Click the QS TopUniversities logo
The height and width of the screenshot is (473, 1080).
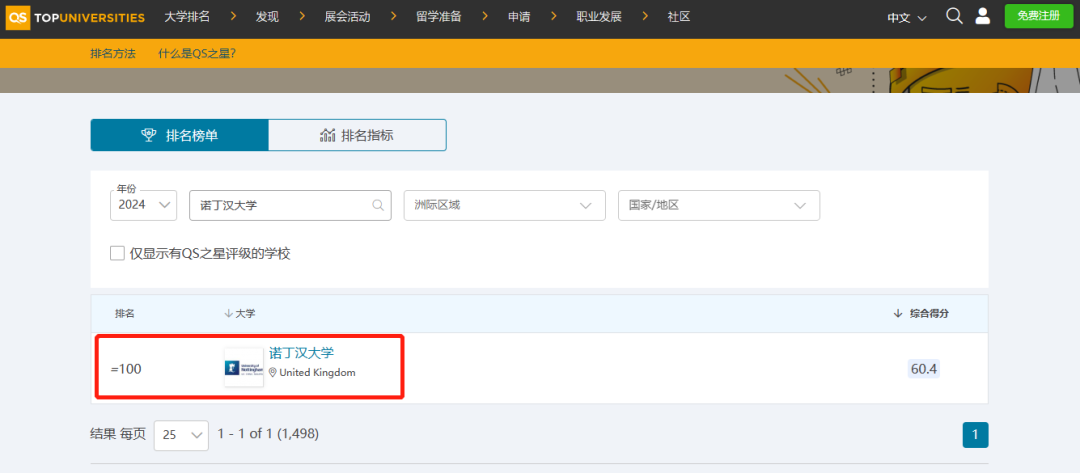[x=75, y=17]
